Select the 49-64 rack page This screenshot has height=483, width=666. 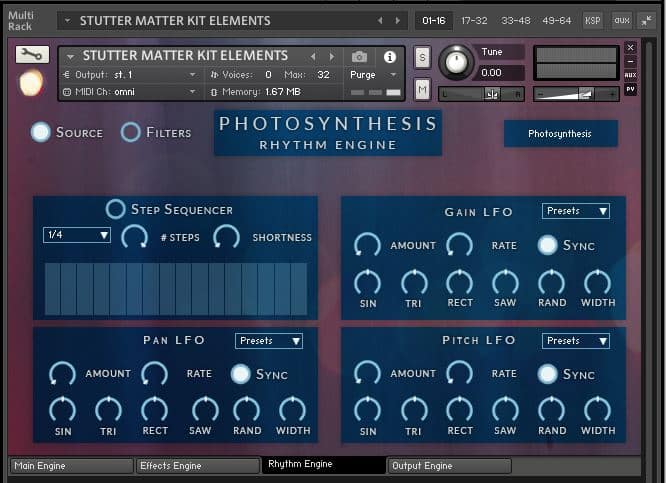click(557, 20)
